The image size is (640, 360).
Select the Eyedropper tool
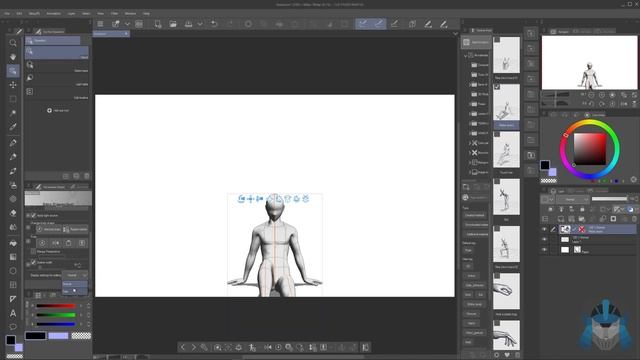[13, 127]
